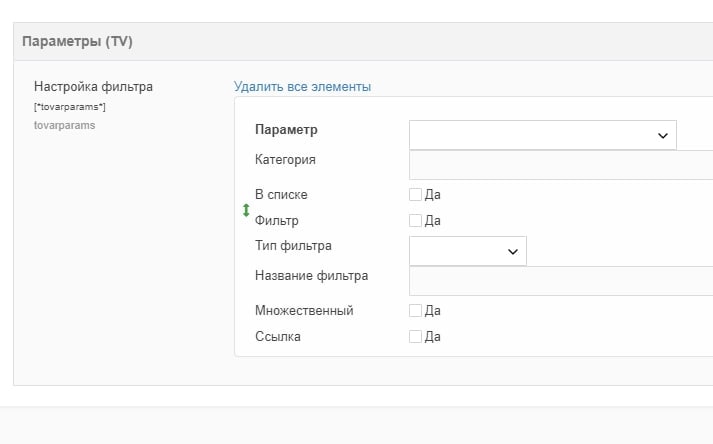Click into the 'Название фильтра' field

tap(561, 281)
